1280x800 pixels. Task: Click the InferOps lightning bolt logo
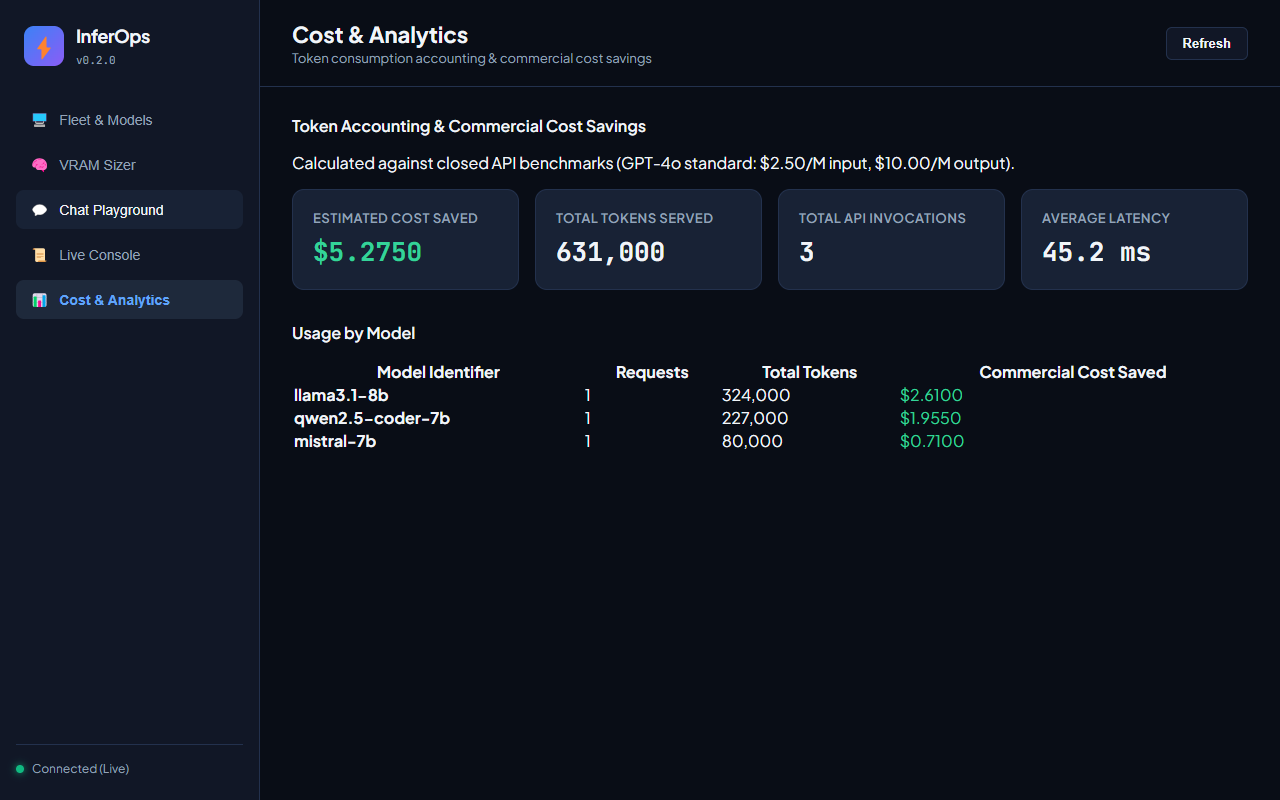point(44,46)
